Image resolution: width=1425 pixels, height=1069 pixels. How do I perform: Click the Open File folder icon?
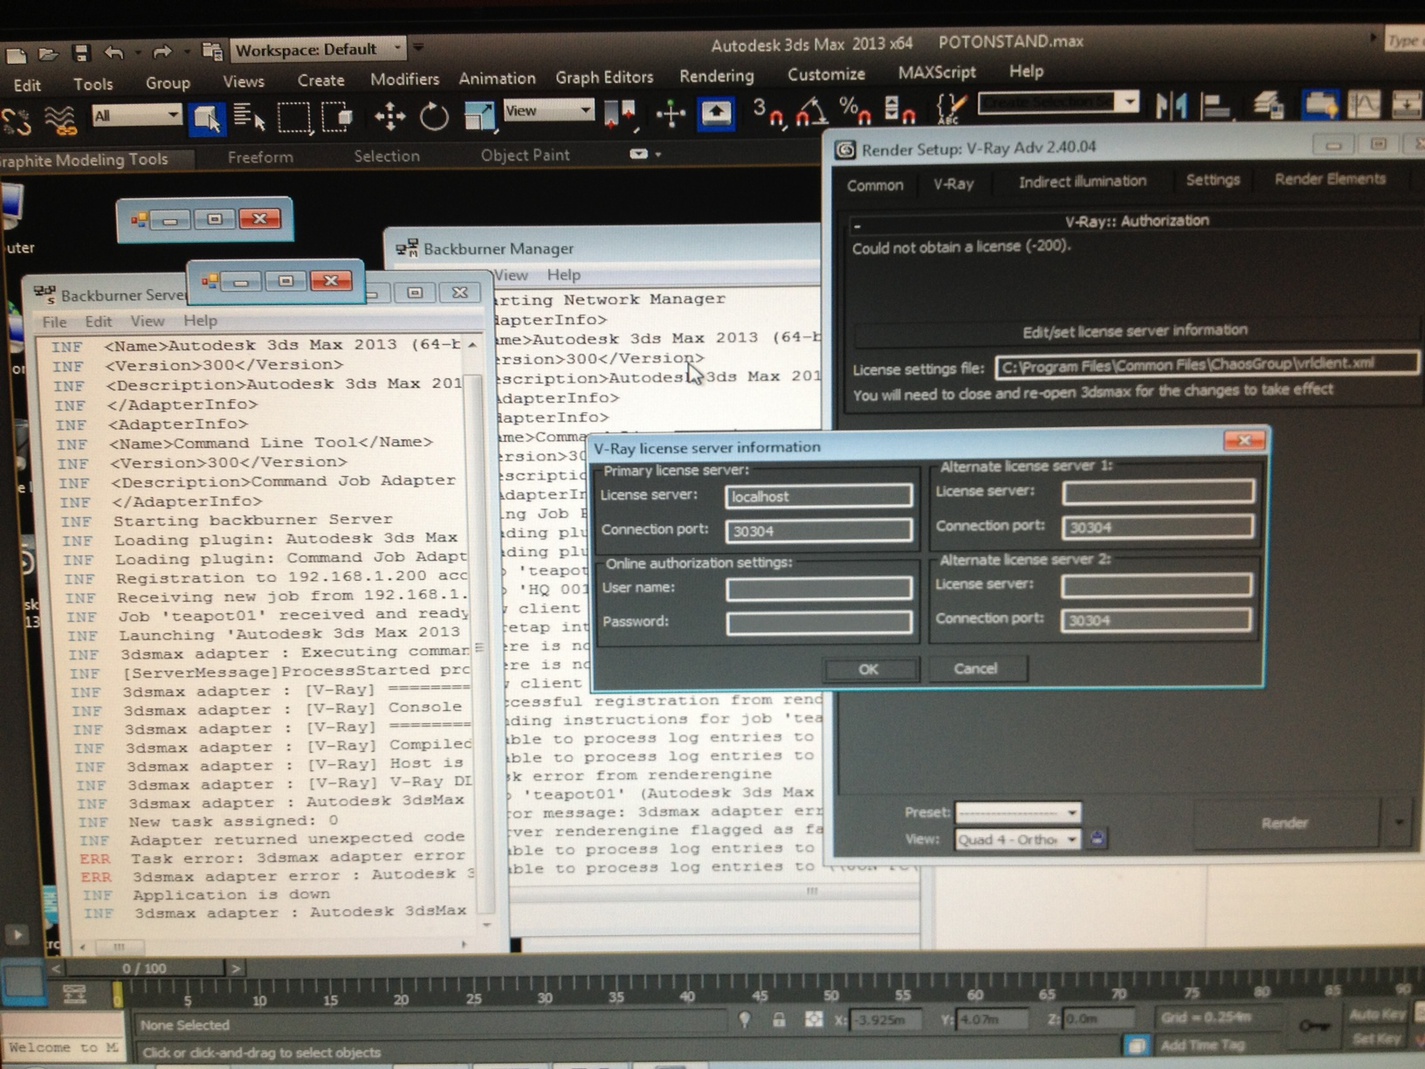[47, 54]
